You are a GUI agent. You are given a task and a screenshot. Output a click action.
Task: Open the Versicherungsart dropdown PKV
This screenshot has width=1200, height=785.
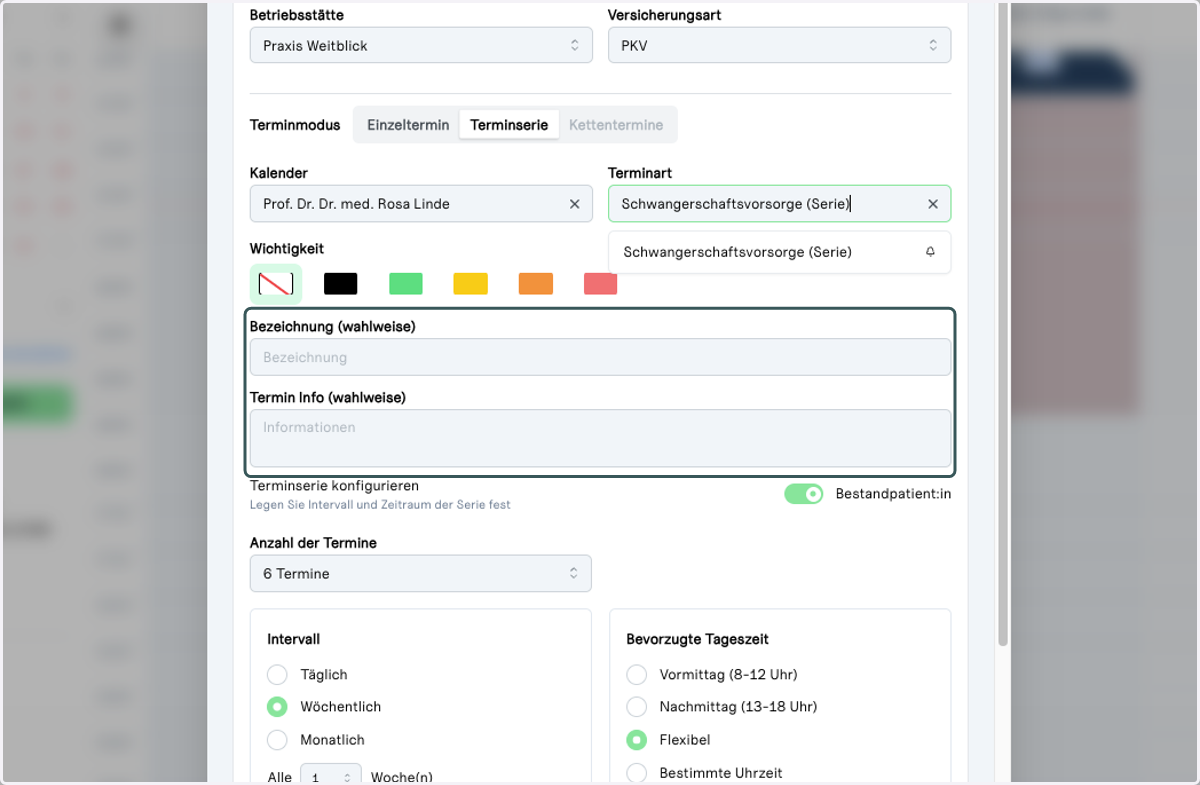(780, 45)
